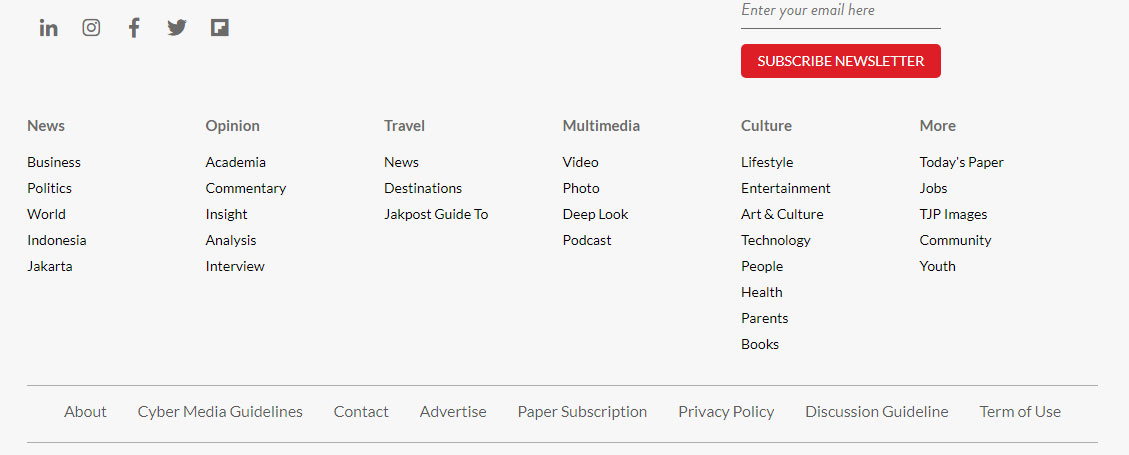Open the Privacy Policy page

point(726,412)
